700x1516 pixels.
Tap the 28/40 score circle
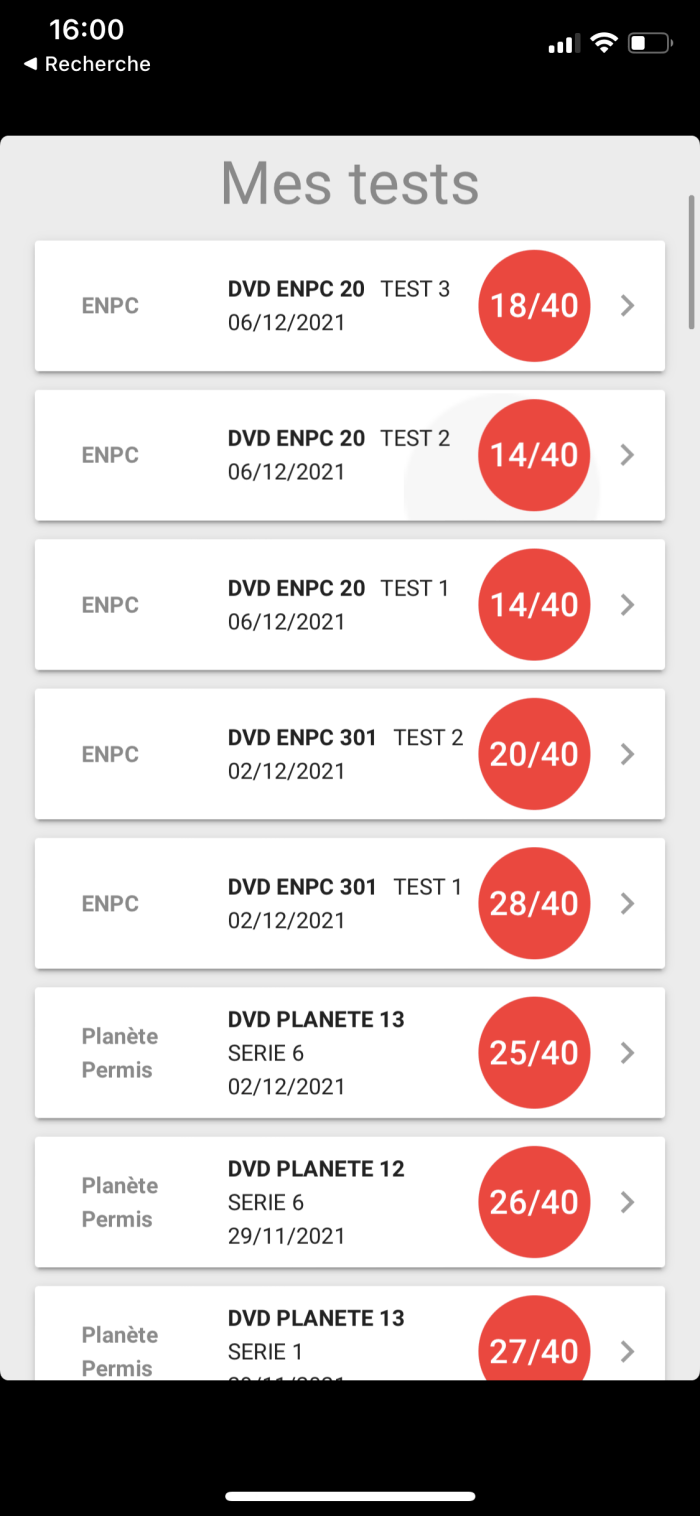[534, 903]
